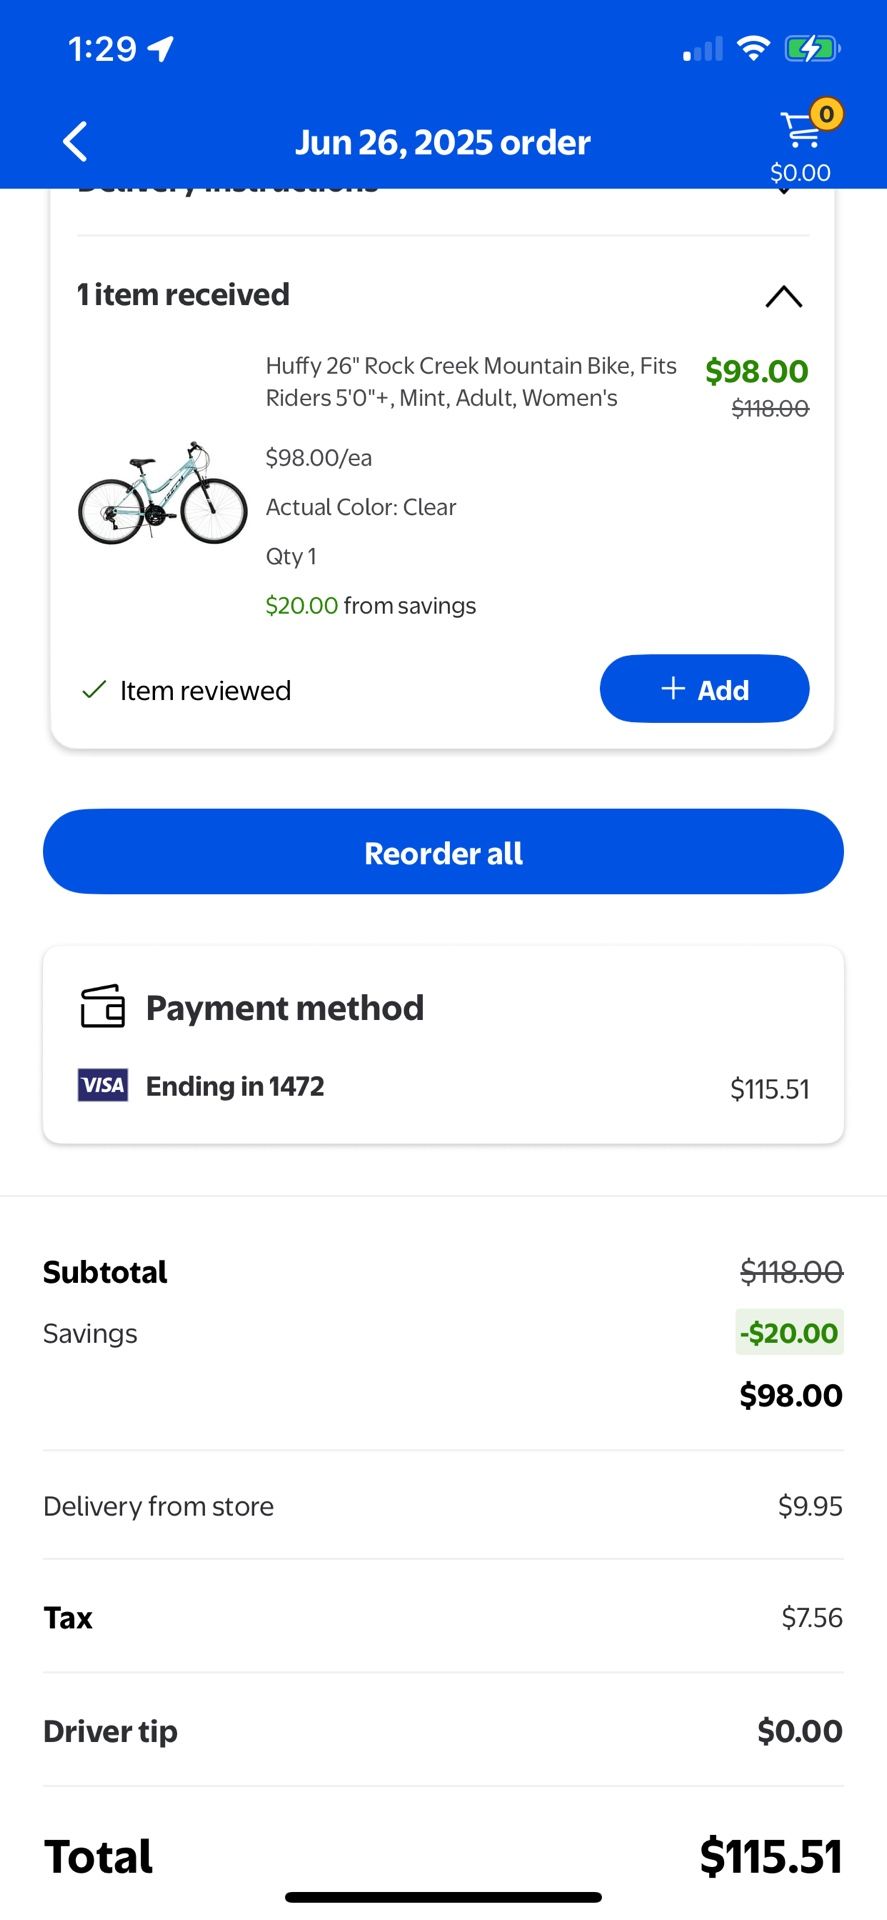Tap the Add button
Image resolution: width=887 pixels, height=1920 pixels.
click(x=704, y=688)
